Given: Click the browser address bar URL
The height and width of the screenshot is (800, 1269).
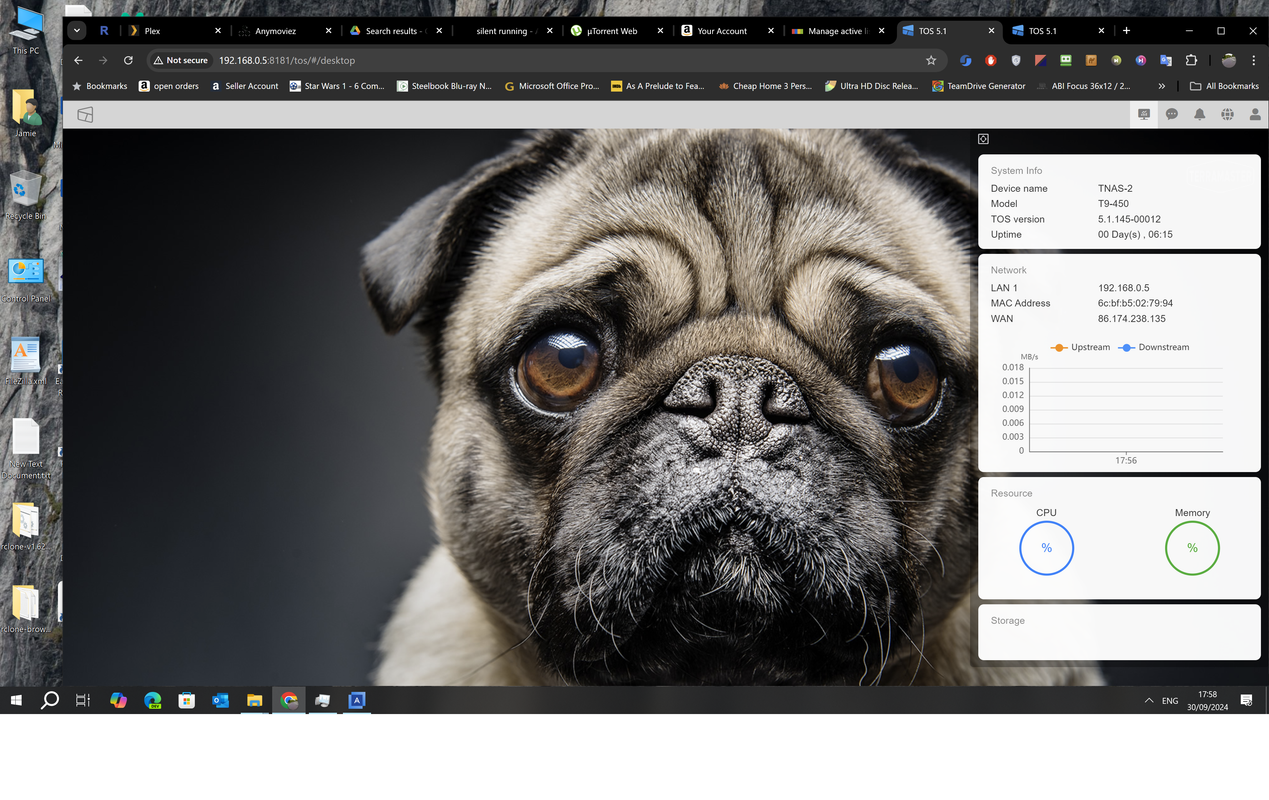Looking at the screenshot, I should [x=287, y=60].
